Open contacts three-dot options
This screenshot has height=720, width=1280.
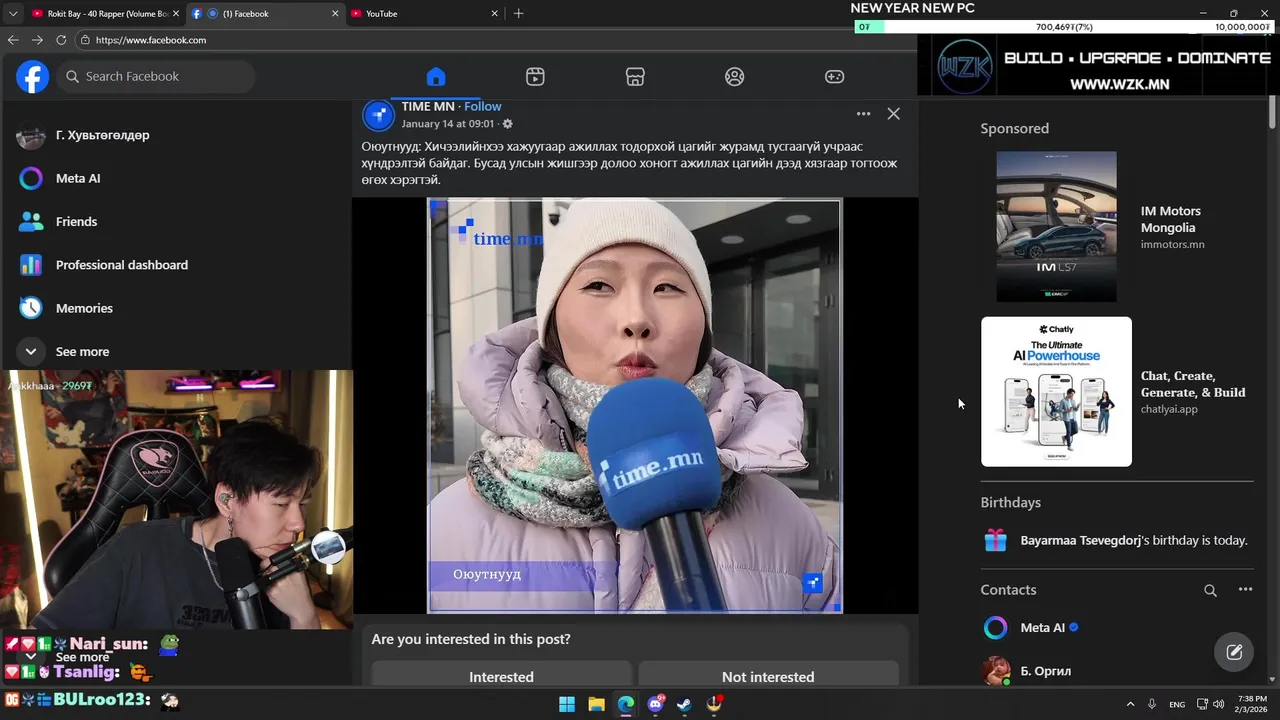click(x=1245, y=589)
